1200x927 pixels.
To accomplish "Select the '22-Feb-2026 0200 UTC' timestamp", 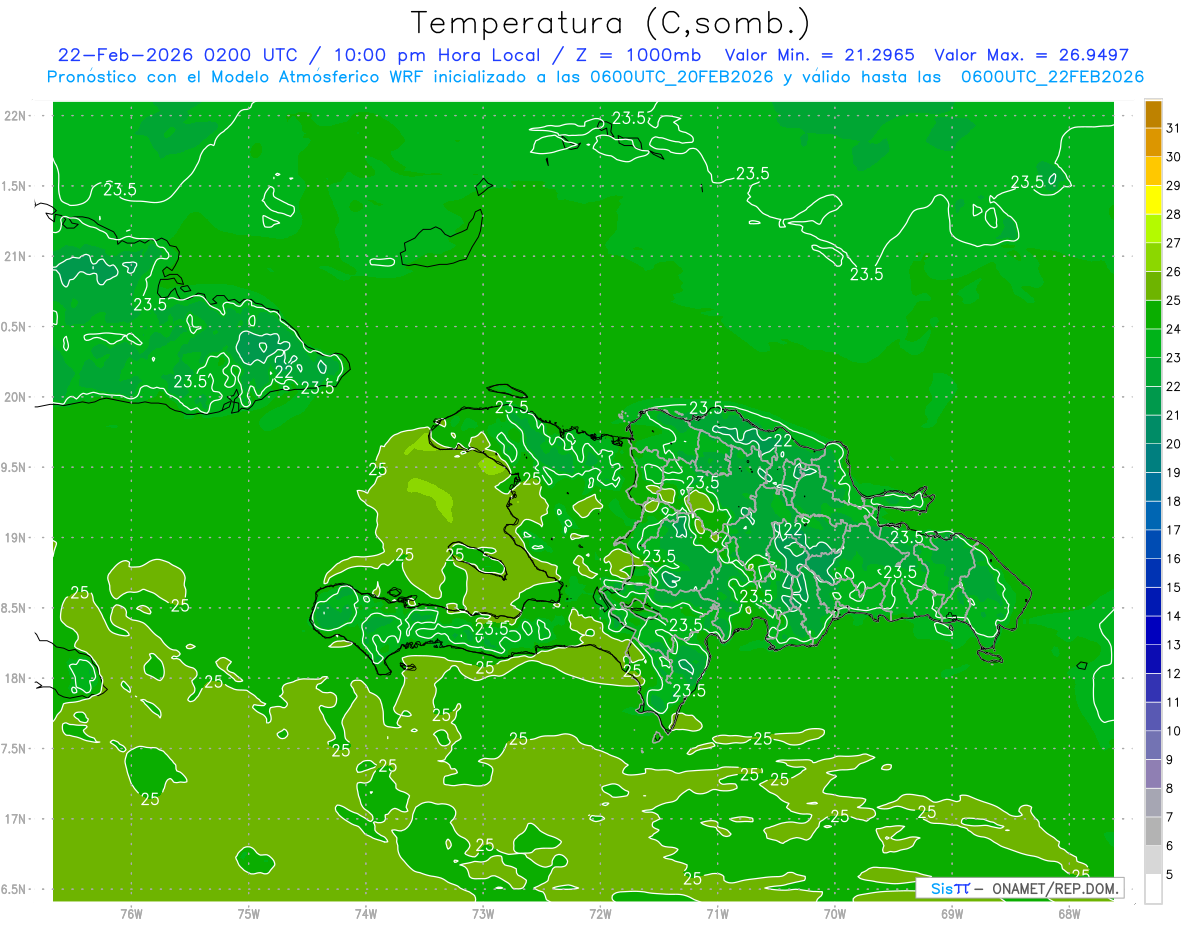I will [x=177, y=55].
